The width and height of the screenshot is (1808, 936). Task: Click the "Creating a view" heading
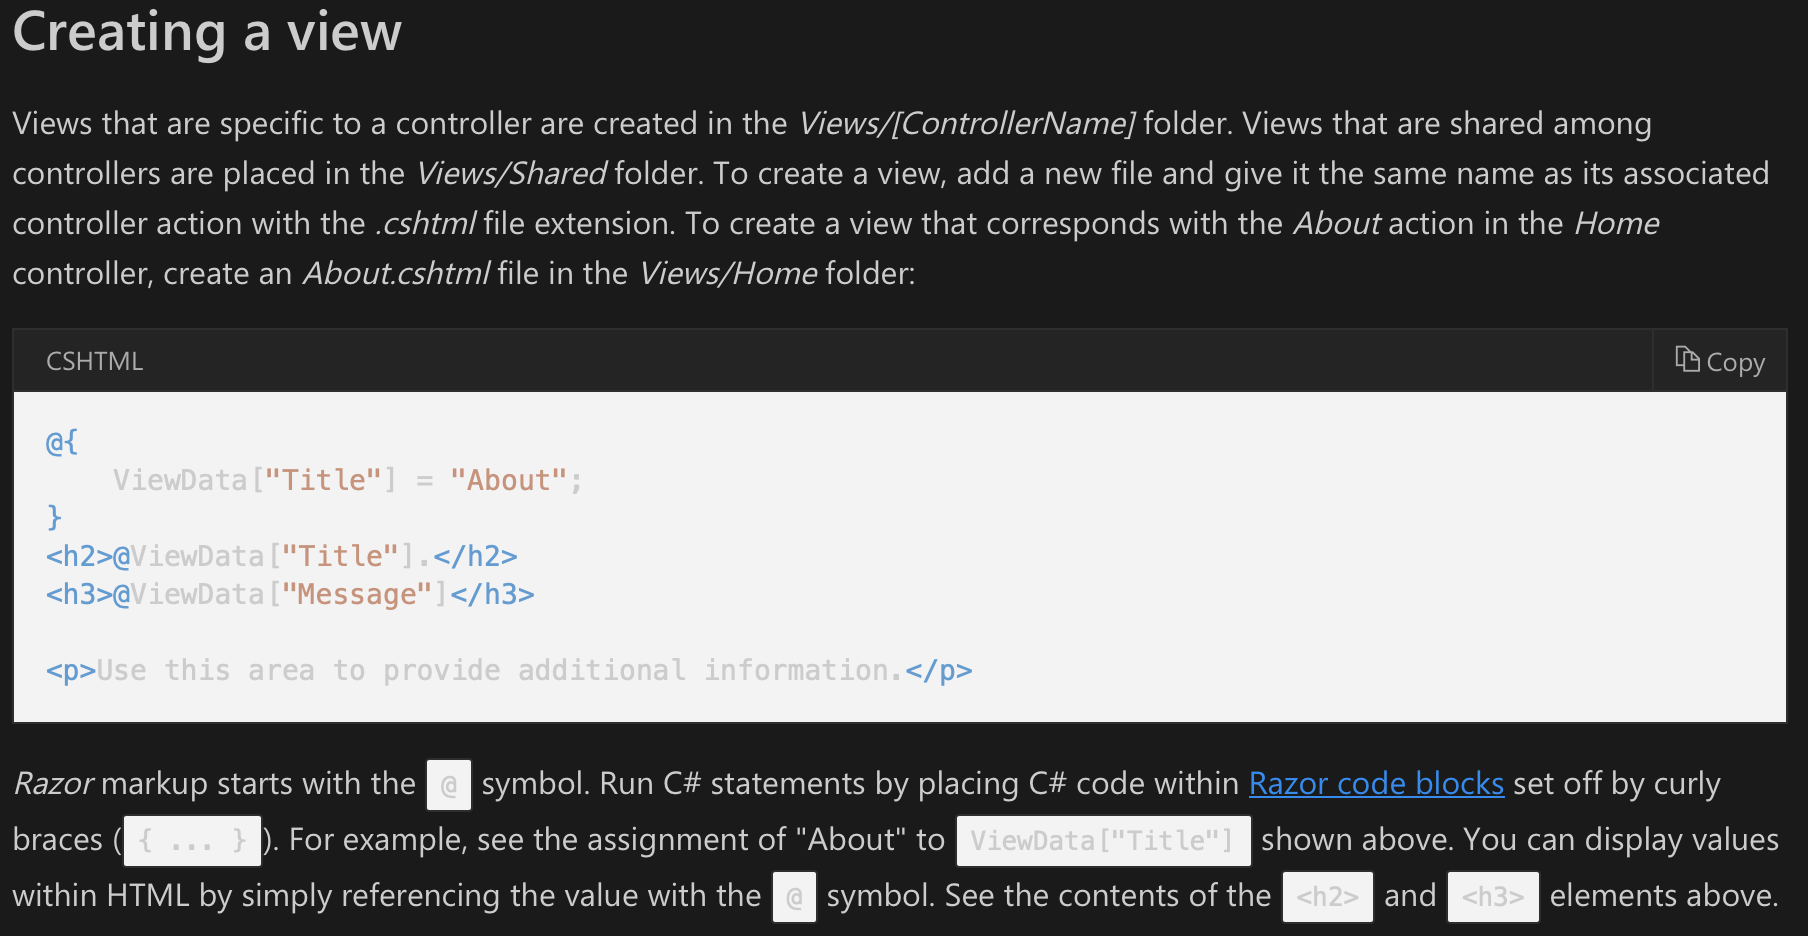pos(207,31)
